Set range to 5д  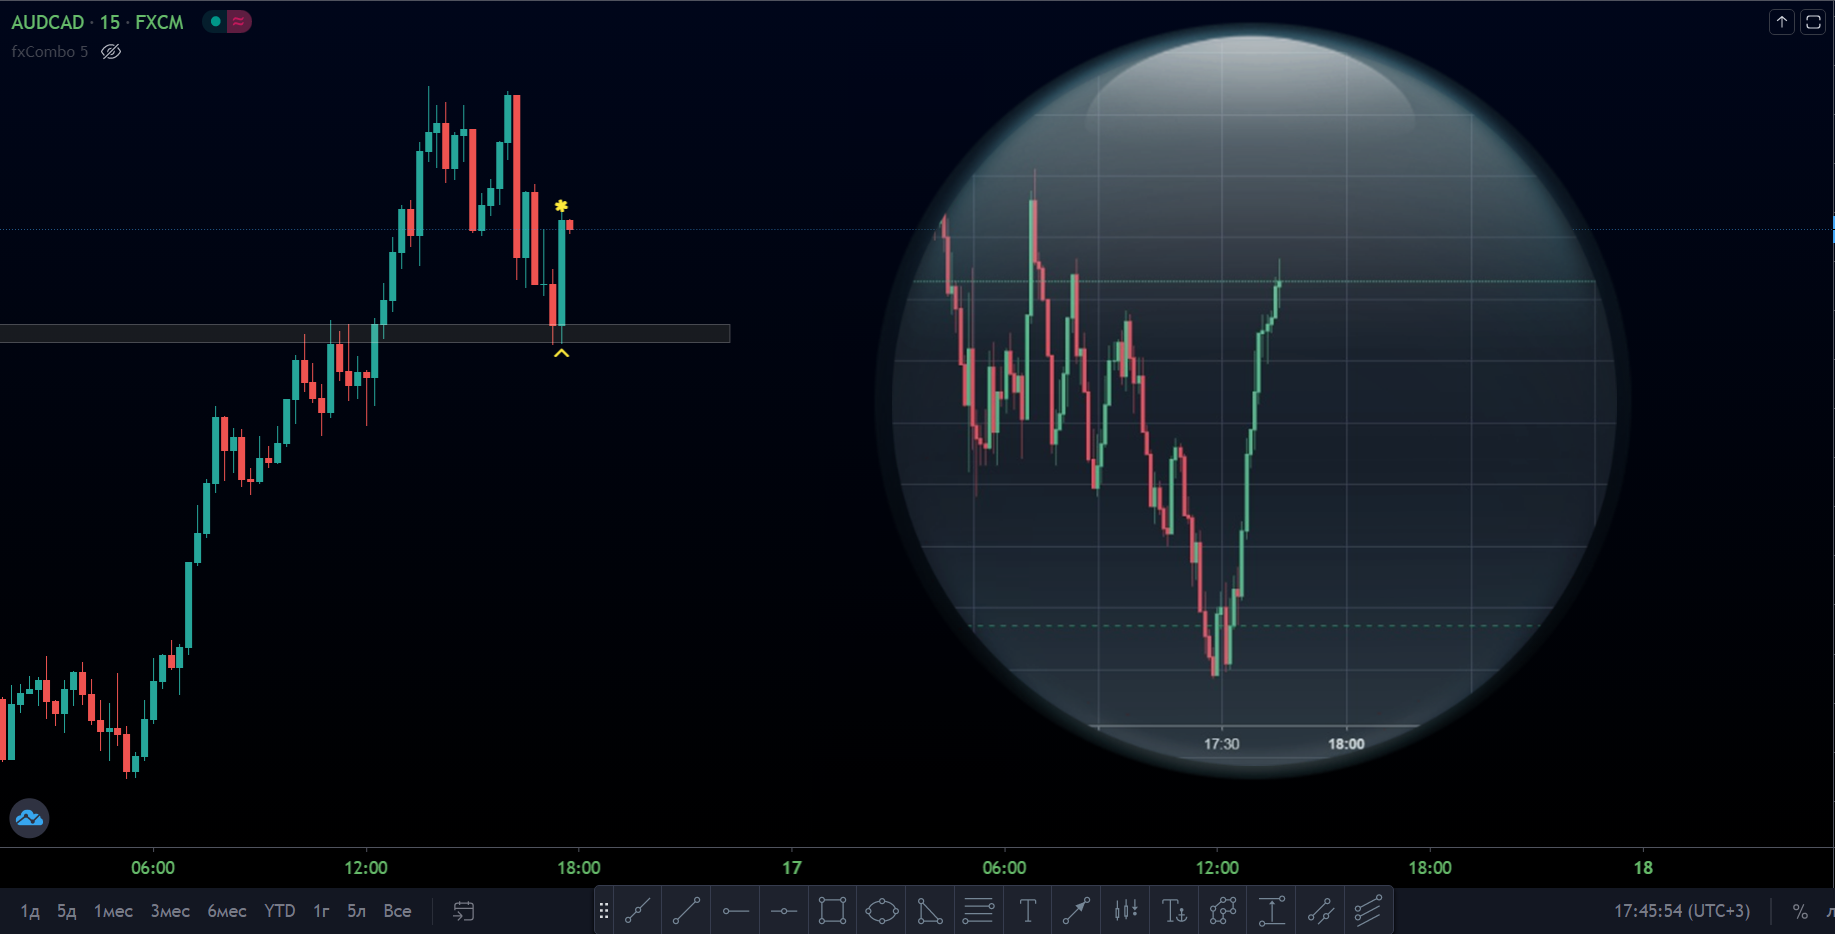[67, 911]
